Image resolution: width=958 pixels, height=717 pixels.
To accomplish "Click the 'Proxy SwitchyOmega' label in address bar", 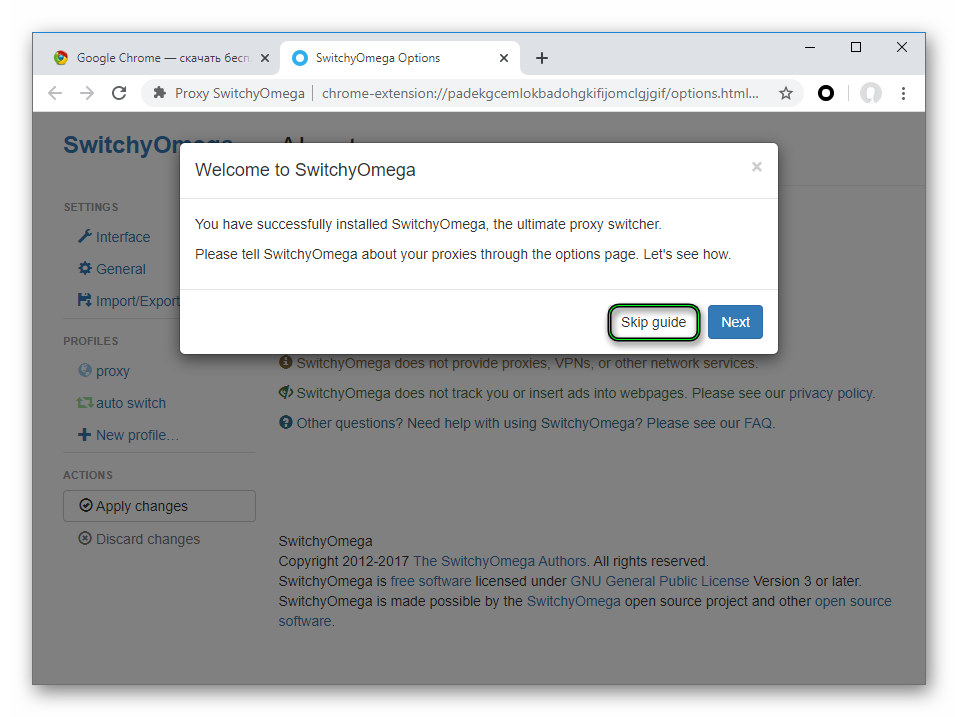I will pyautogui.click(x=240, y=93).
